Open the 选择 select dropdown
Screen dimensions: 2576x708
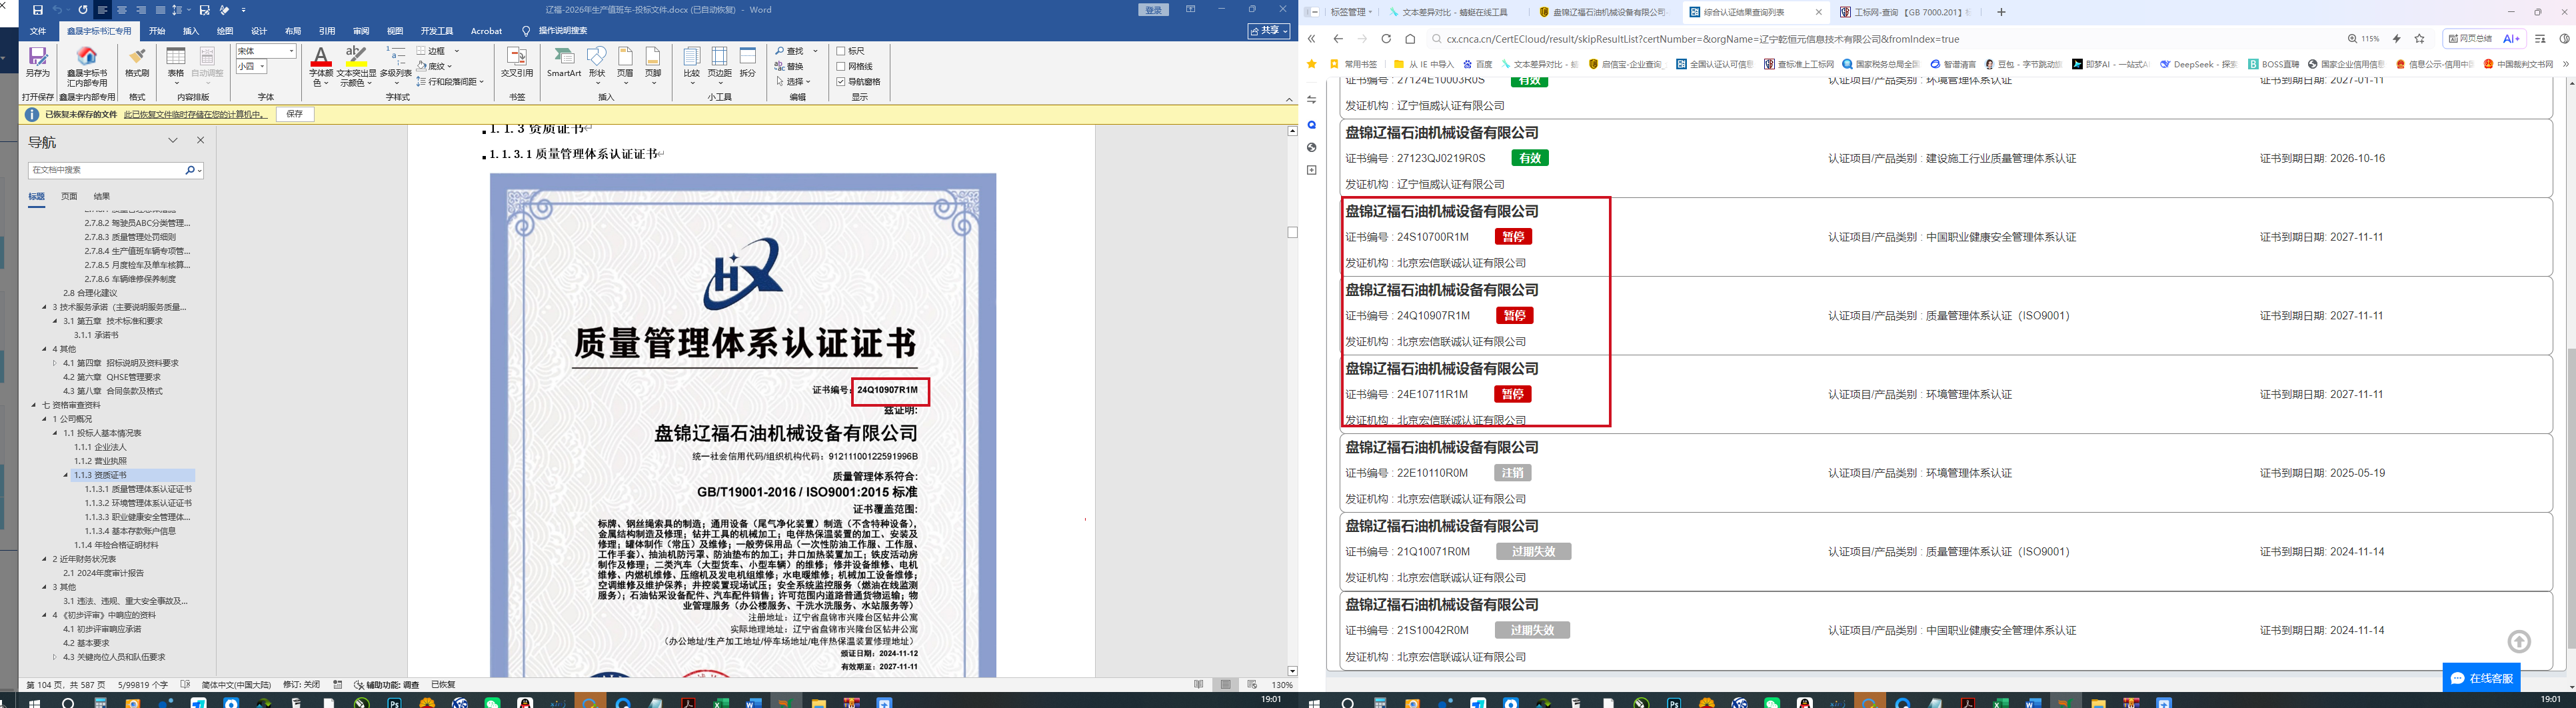coord(792,81)
